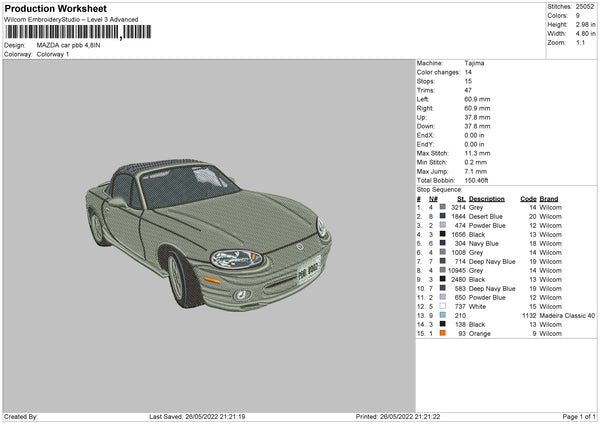Click the 'Down:' extent label
Screen dimensions: 600x424
coord(426,126)
